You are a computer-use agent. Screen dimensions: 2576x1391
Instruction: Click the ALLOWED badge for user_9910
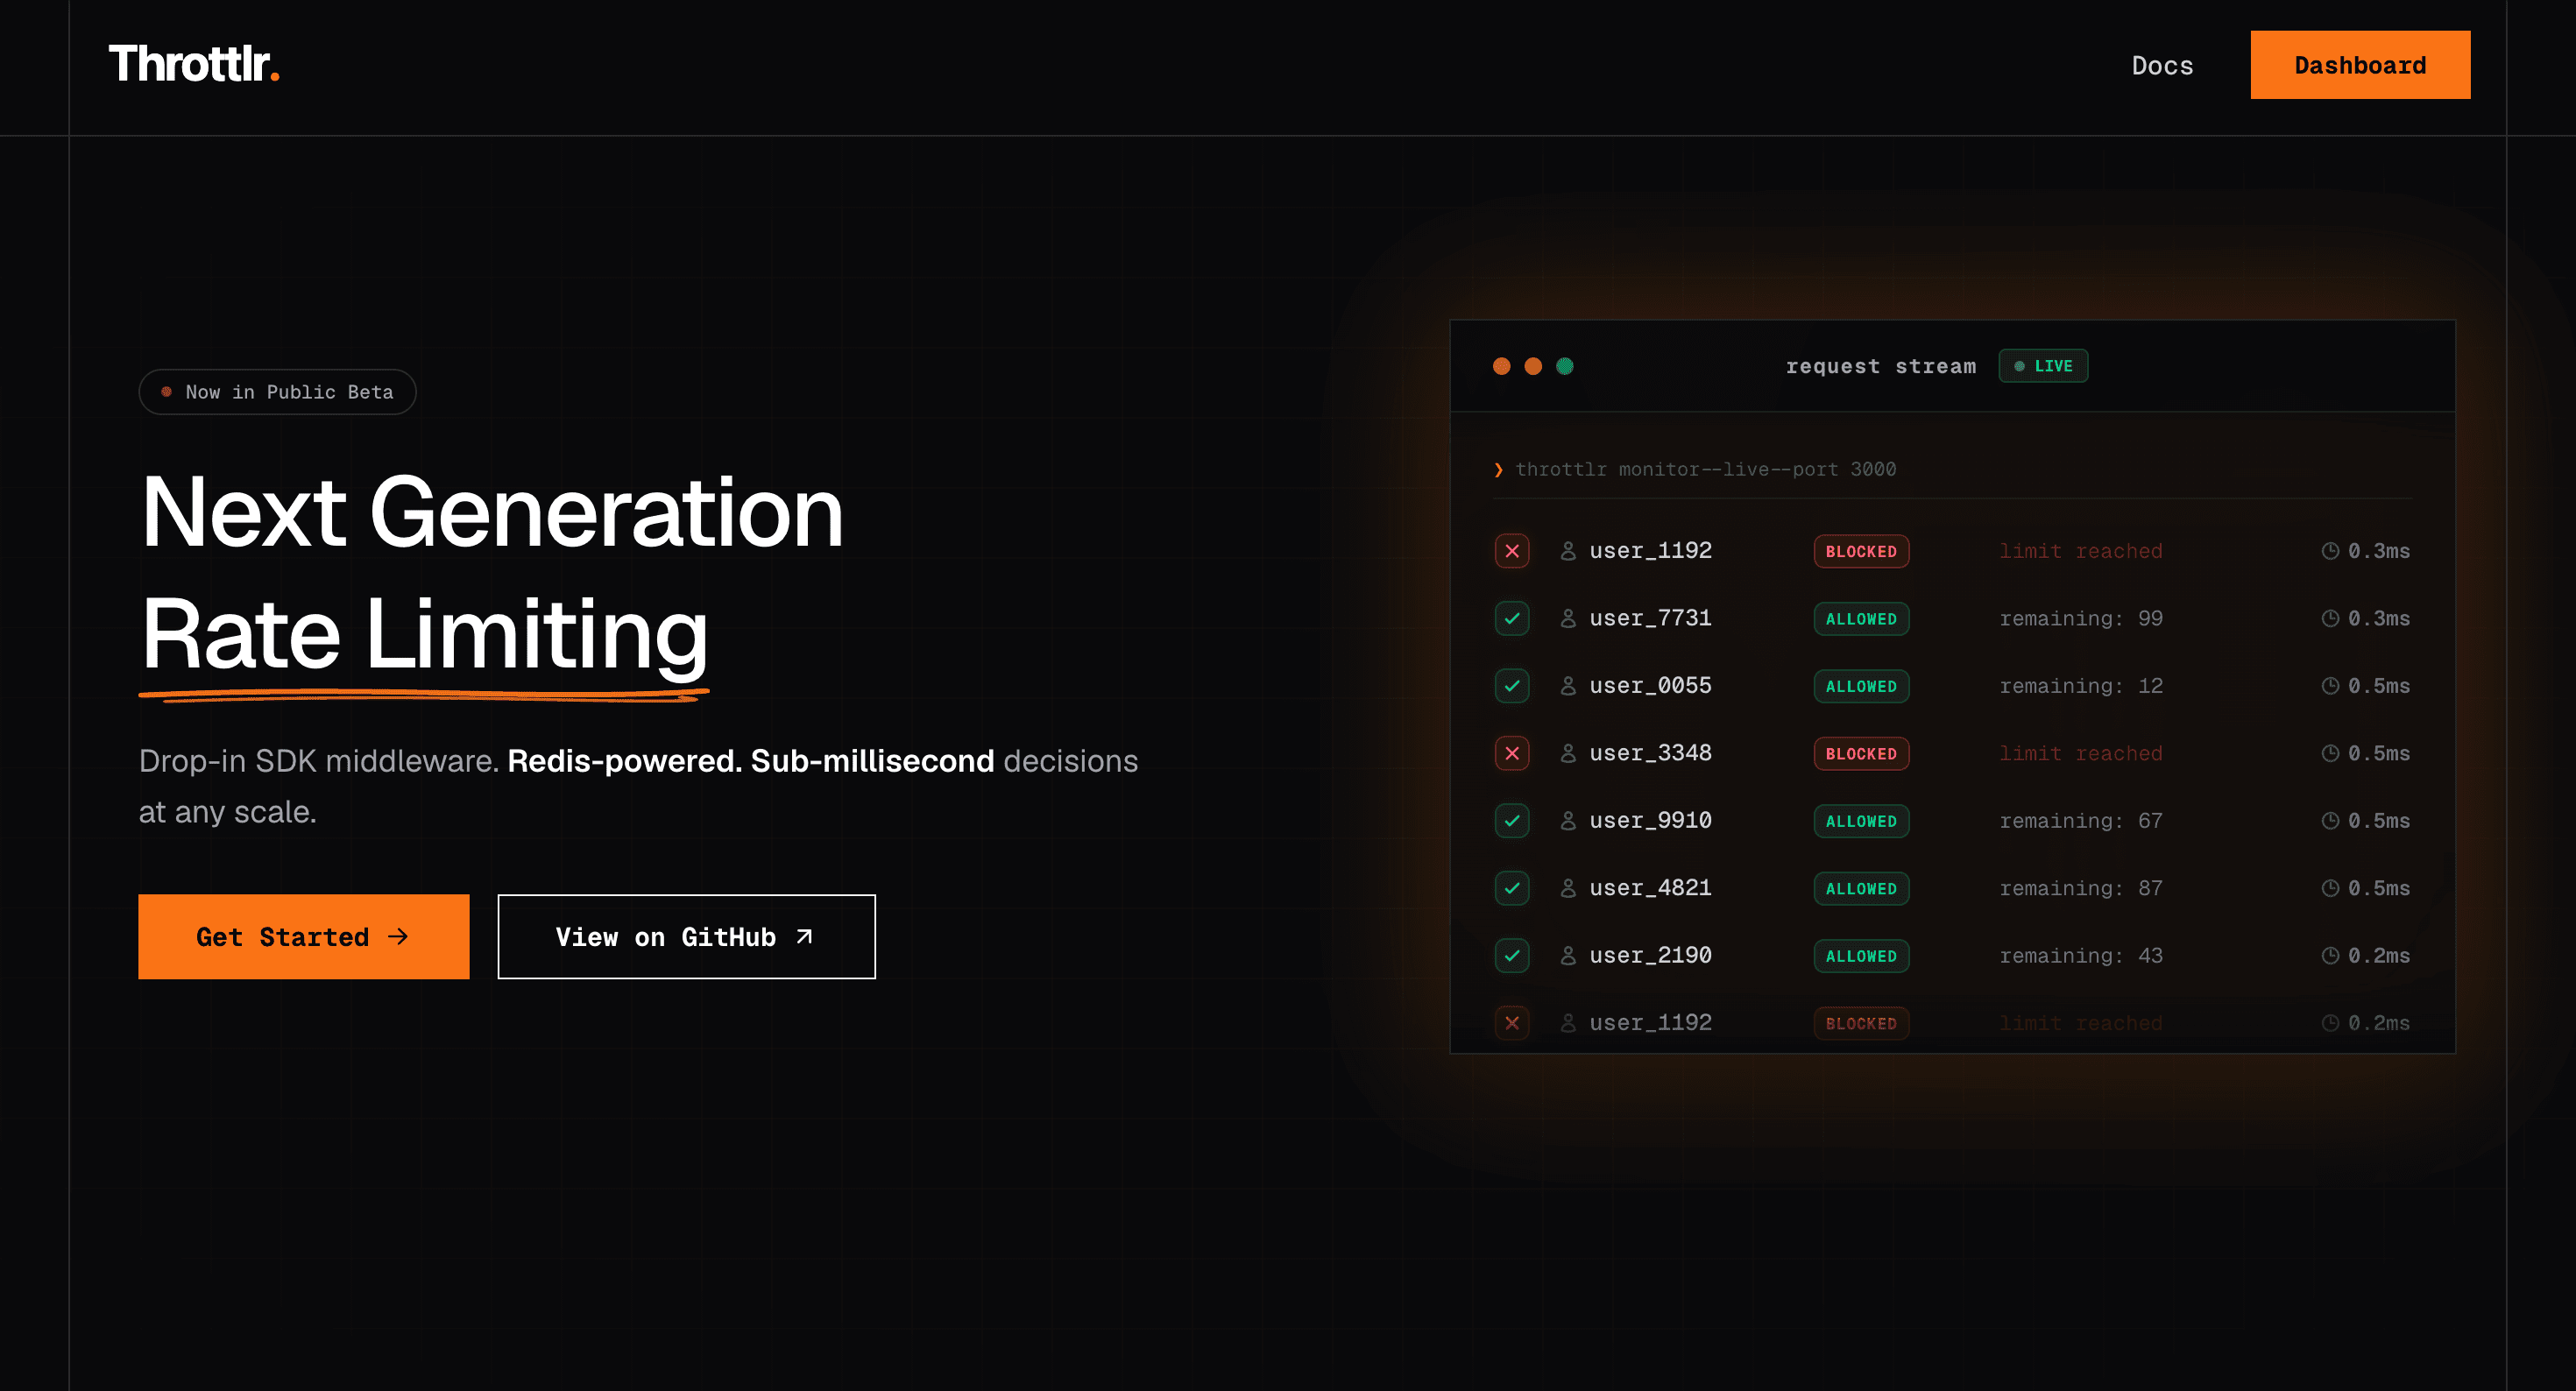pos(1861,821)
